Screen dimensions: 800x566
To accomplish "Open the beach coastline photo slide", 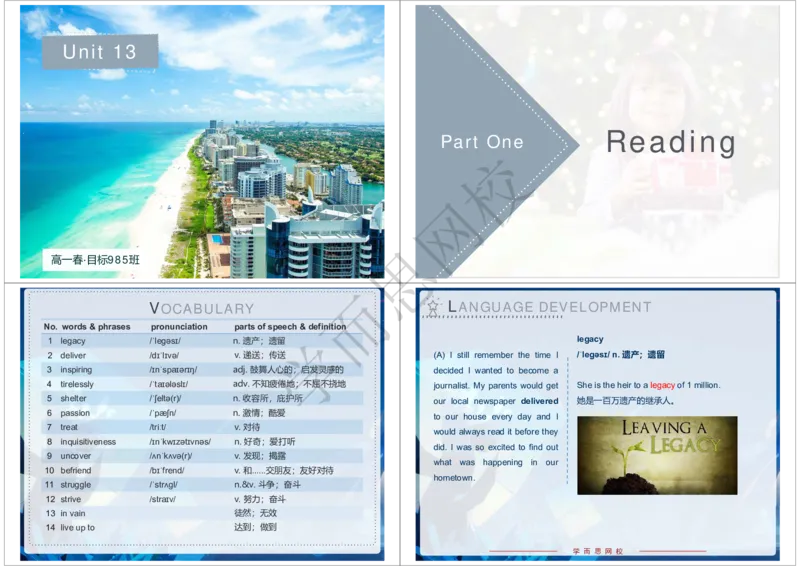I will [202, 141].
